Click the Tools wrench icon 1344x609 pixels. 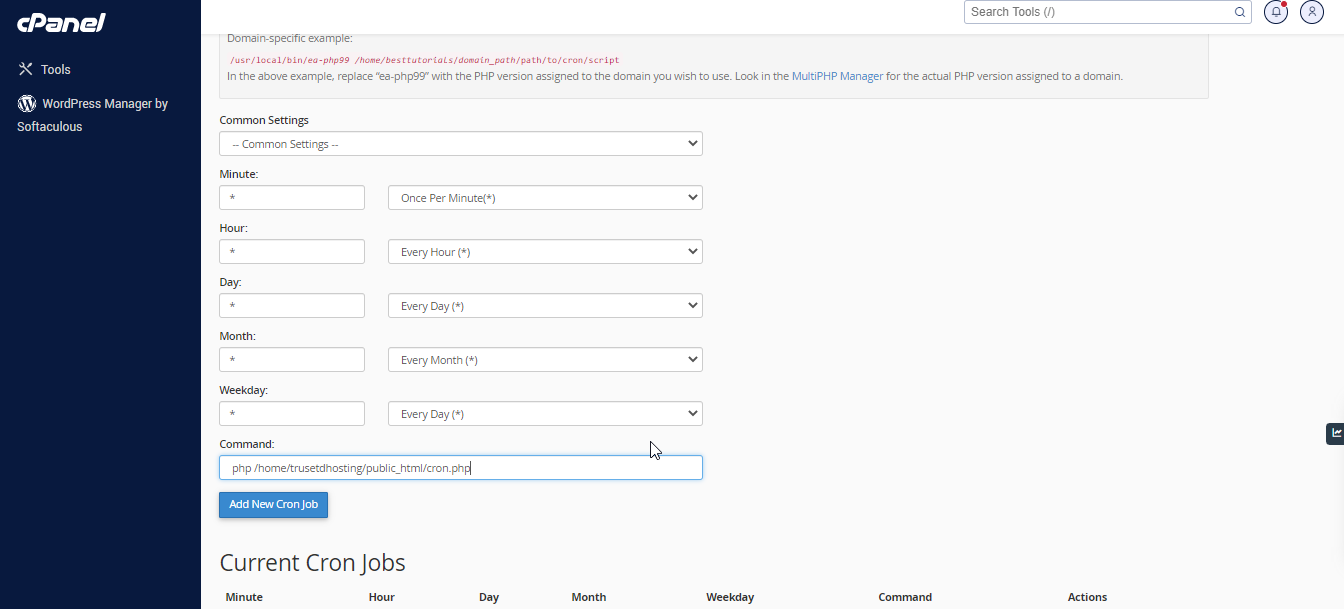26,69
